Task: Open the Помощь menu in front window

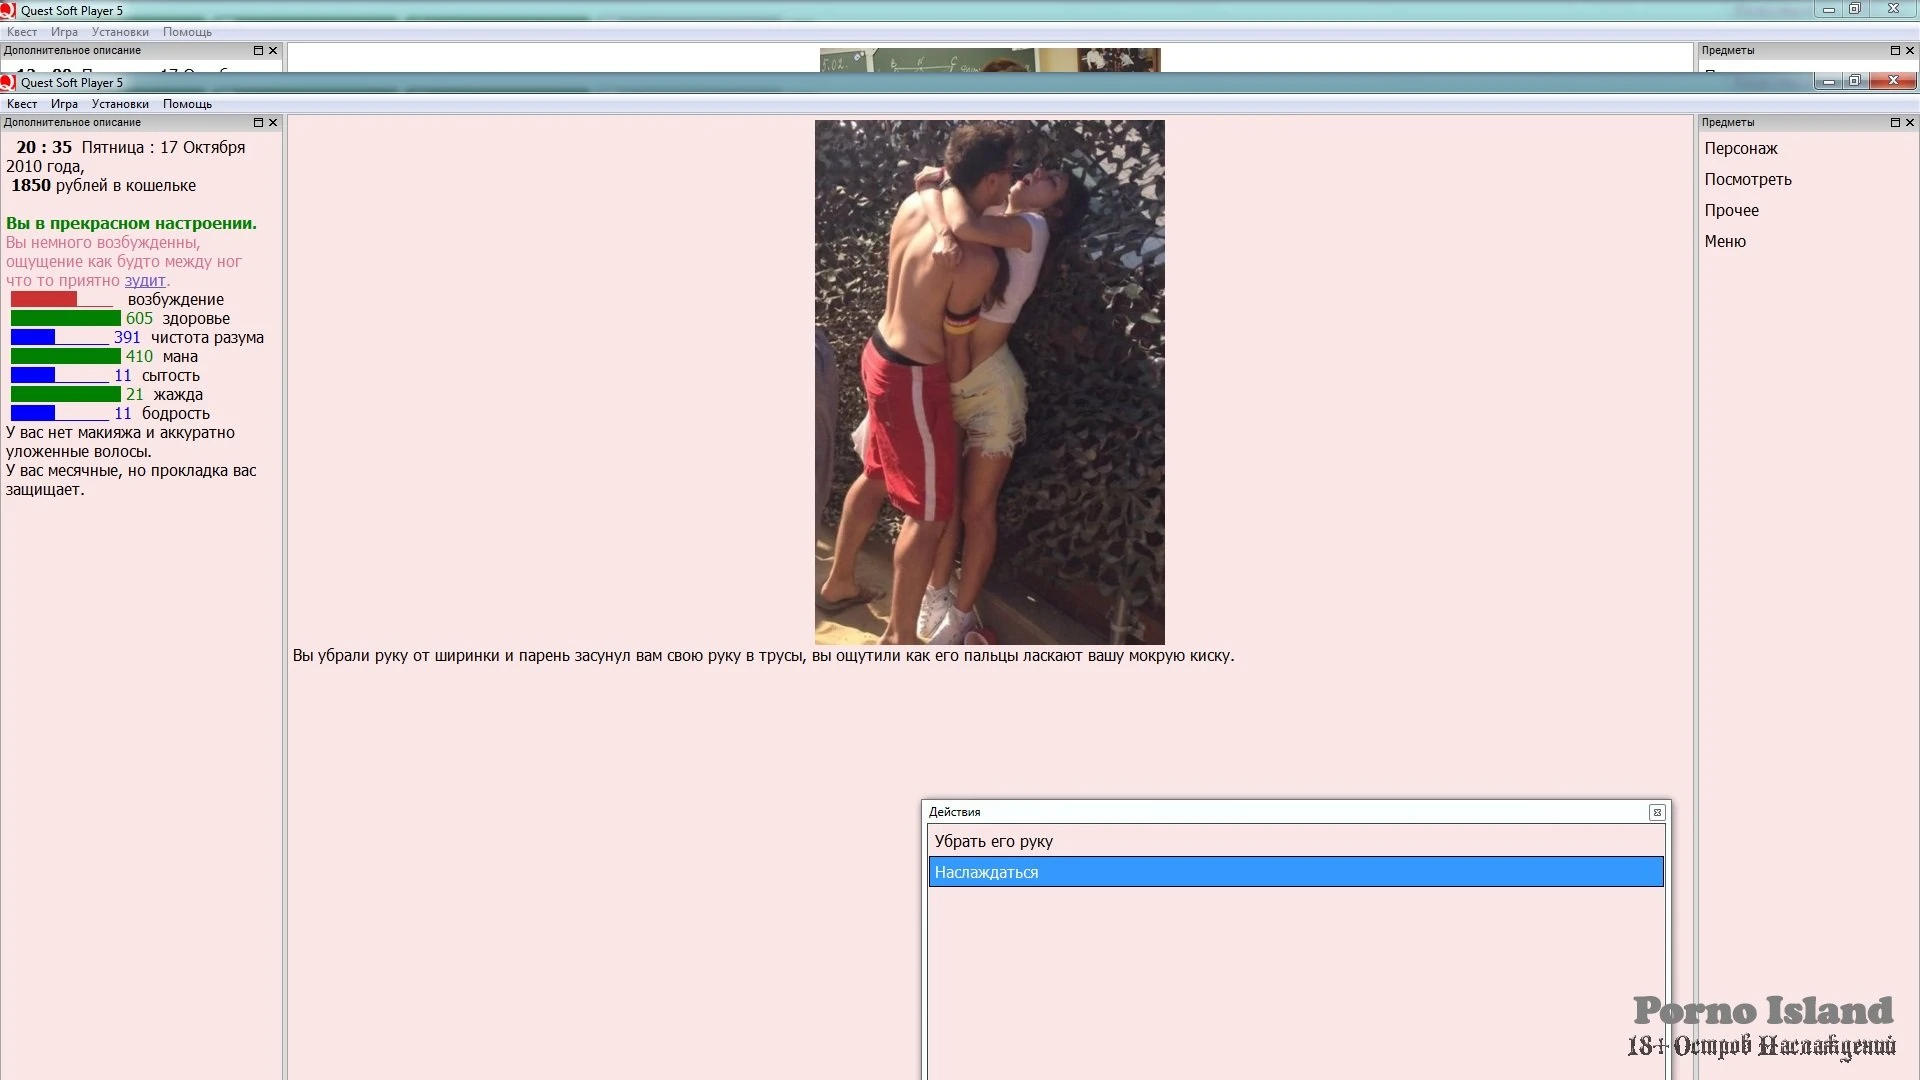Action: pyautogui.click(x=187, y=104)
